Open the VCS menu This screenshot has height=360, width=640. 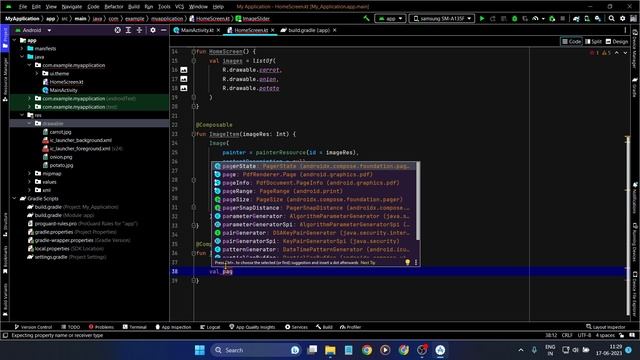[179, 7]
